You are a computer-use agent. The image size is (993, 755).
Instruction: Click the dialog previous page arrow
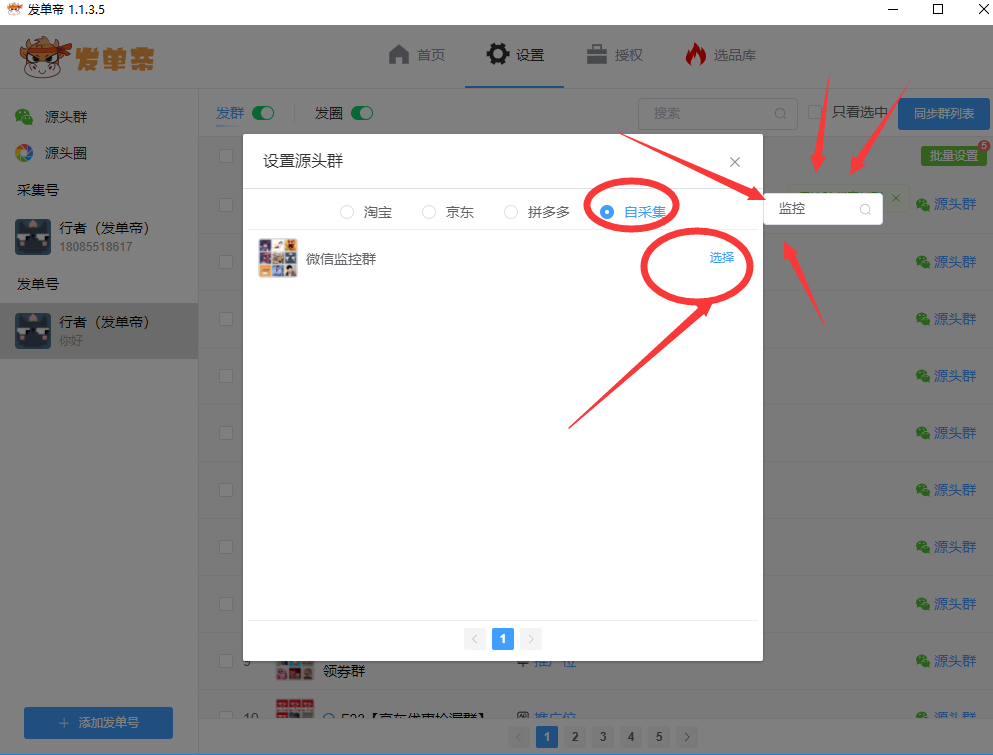(475, 638)
